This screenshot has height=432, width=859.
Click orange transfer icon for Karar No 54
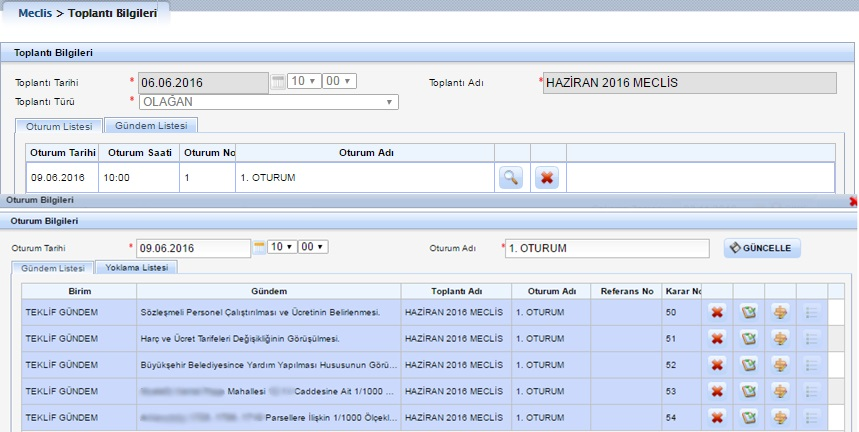coord(780,417)
